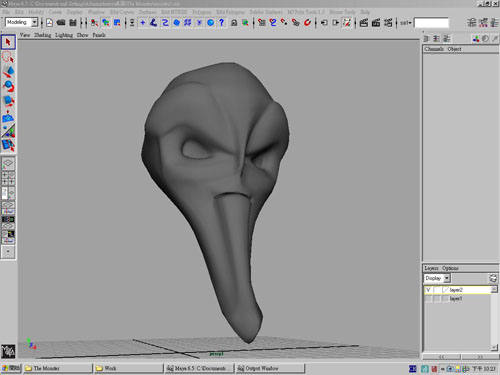Enable select by hierarchy mode
Viewport: 500px width, 375px height.
pos(94,23)
